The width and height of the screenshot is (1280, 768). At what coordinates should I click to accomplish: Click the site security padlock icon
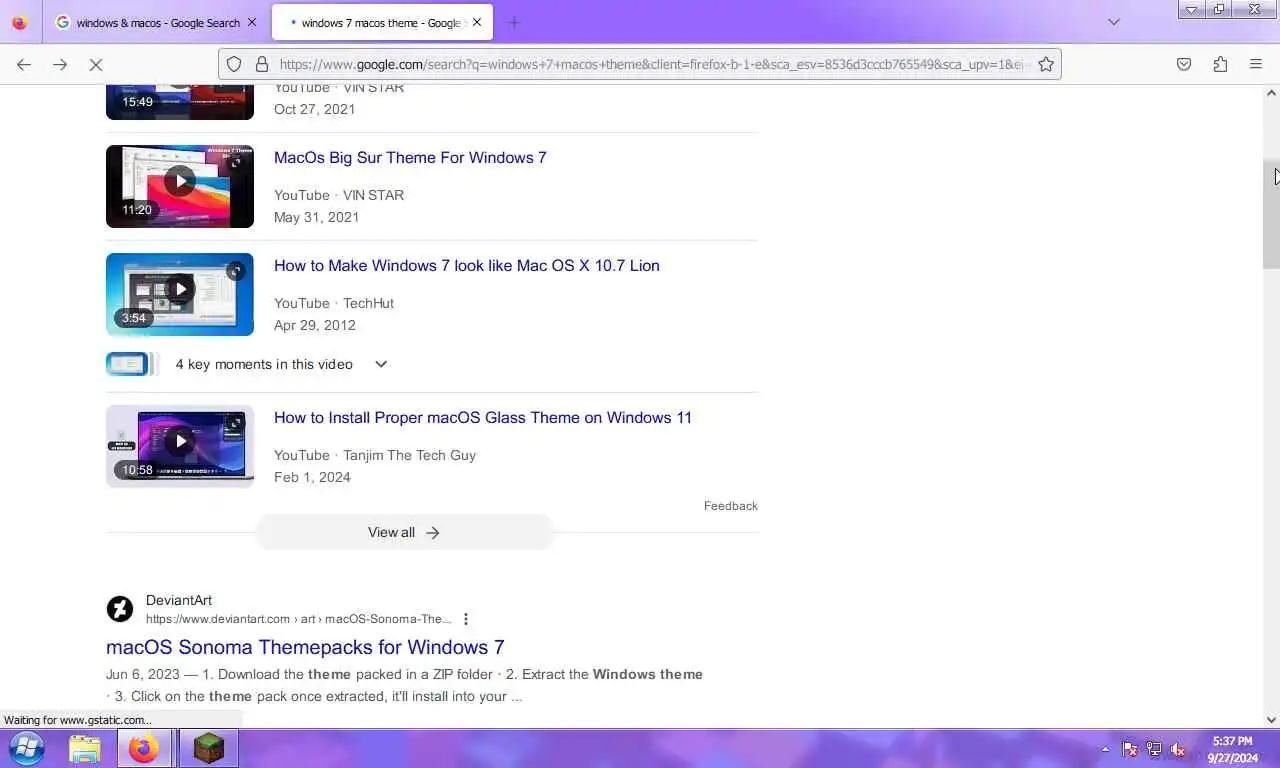tap(262, 64)
